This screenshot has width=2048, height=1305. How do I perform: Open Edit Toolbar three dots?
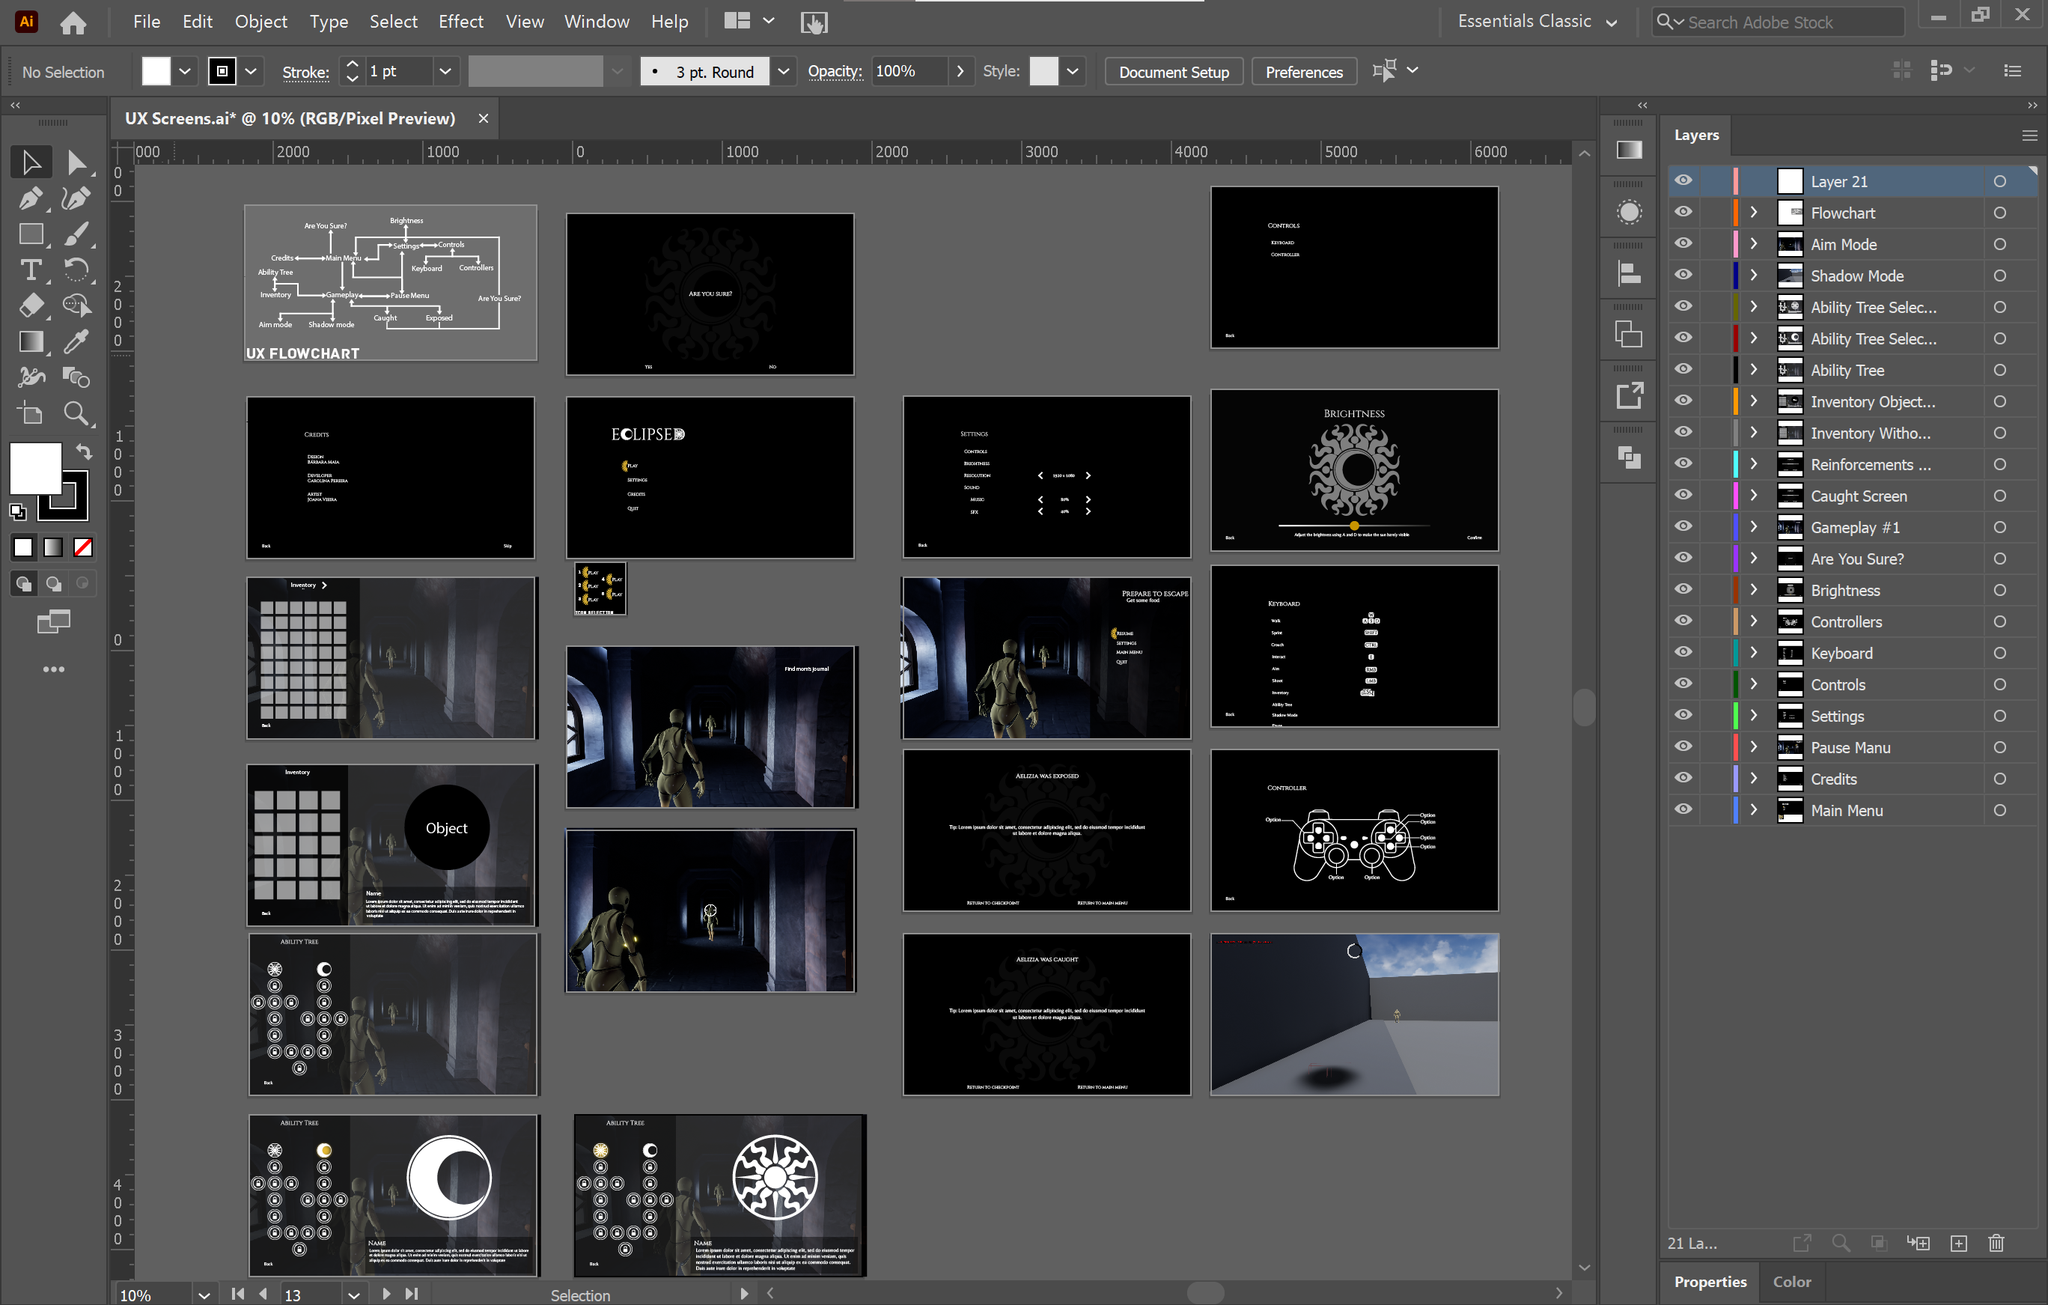[x=54, y=669]
